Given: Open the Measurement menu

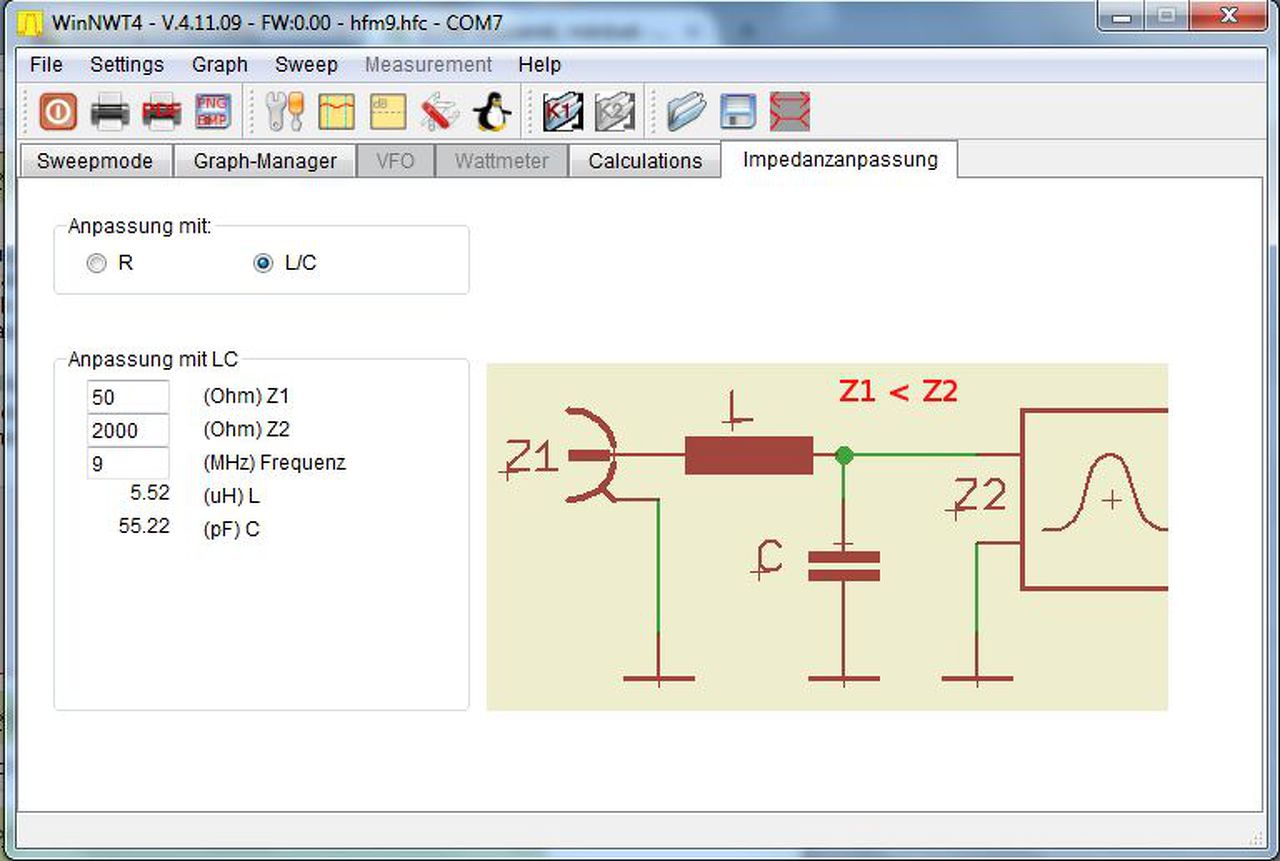Looking at the screenshot, I should point(428,65).
